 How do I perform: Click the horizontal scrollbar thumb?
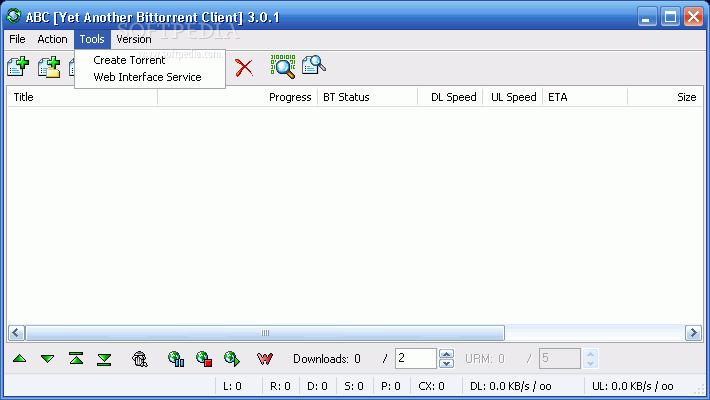pyautogui.click(x=265, y=333)
